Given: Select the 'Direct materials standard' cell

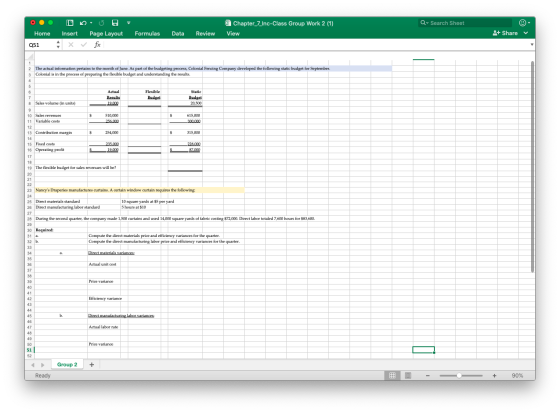Looking at the screenshot, I should [61, 201].
